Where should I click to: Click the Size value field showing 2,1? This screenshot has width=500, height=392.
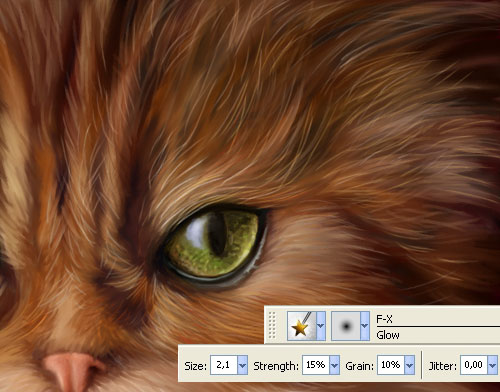(x=224, y=365)
